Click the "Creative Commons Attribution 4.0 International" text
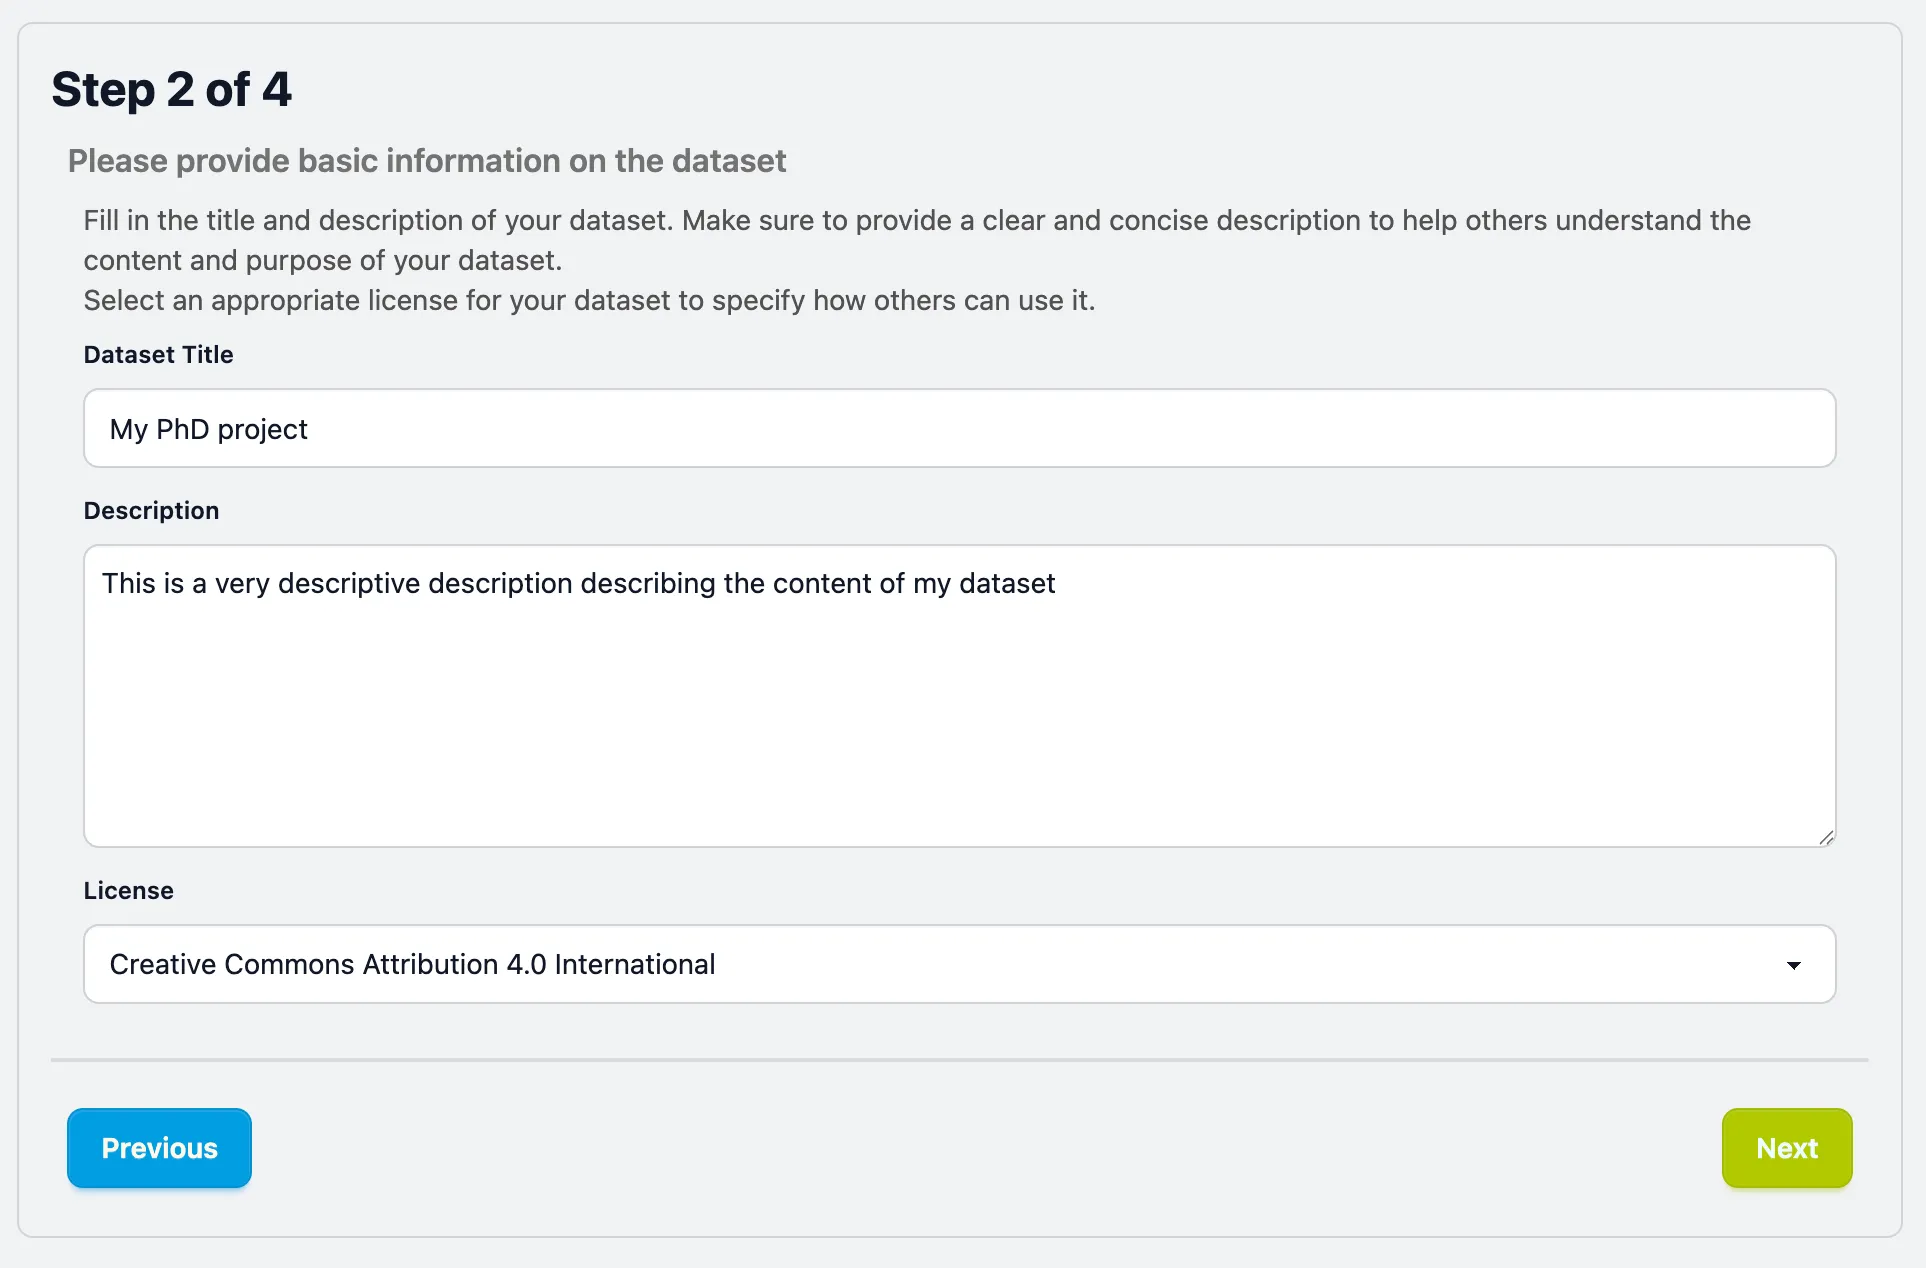Image resolution: width=1926 pixels, height=1268 pixels. tap(412, 965)
